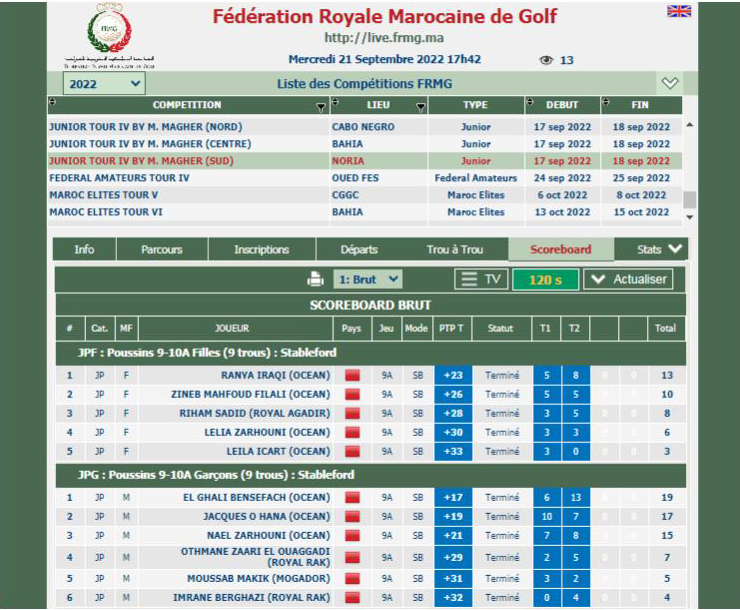Click the TV mode button
740x610 pixels.
click(480, 280)
